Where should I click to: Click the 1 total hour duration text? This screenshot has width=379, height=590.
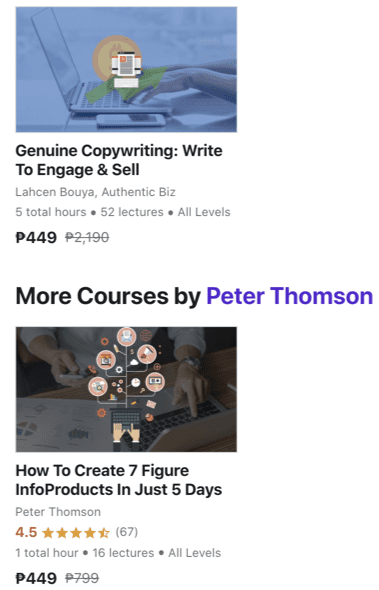pyautogui.click(x=47, y=553)
